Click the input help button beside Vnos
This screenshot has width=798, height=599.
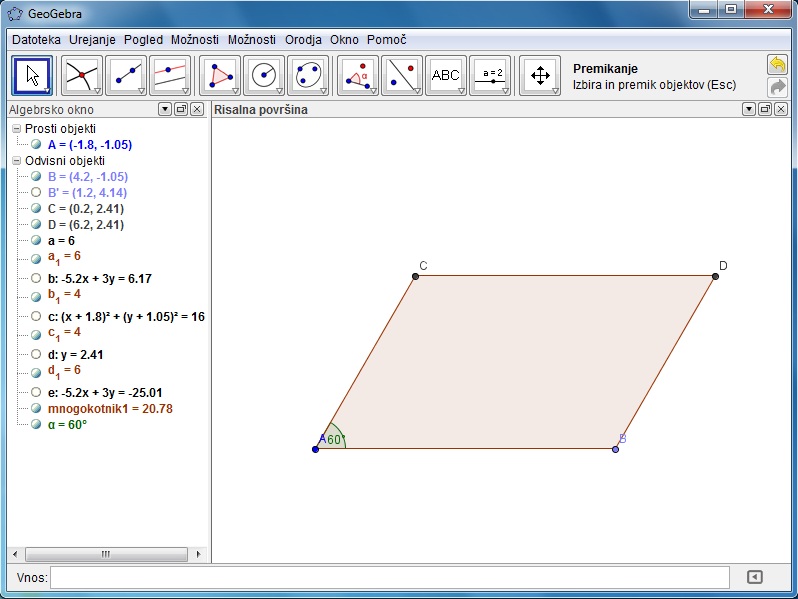(755, 577)
